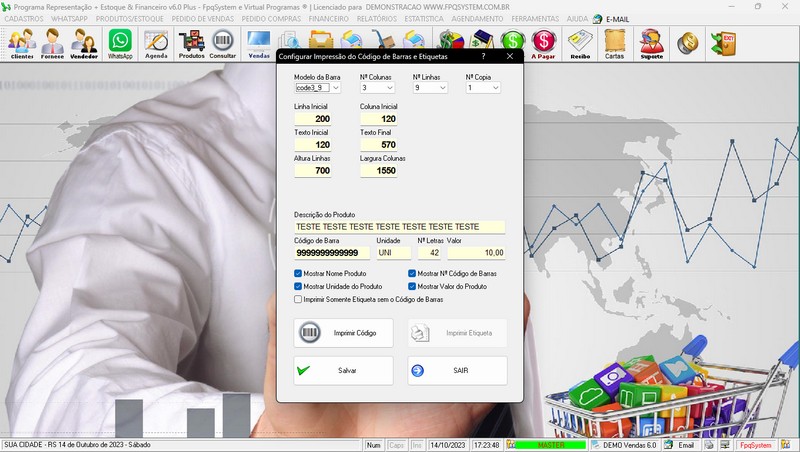This screenshot has width=800, height=452.
Task: Click the Texto Final field
Action: [x=379, y=145]
